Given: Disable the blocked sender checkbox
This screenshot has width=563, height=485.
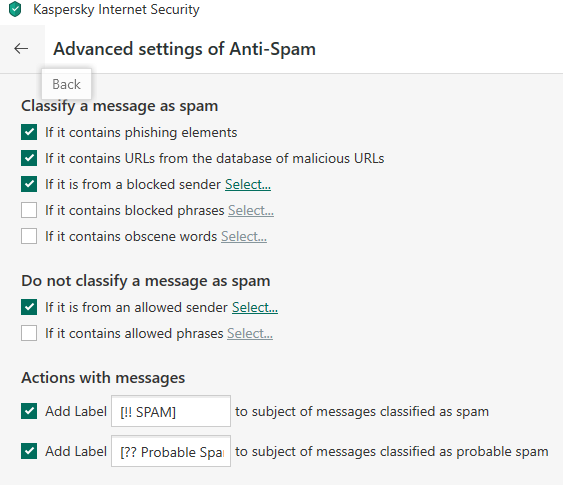Looking at the screenshot, I should (29, 184).
